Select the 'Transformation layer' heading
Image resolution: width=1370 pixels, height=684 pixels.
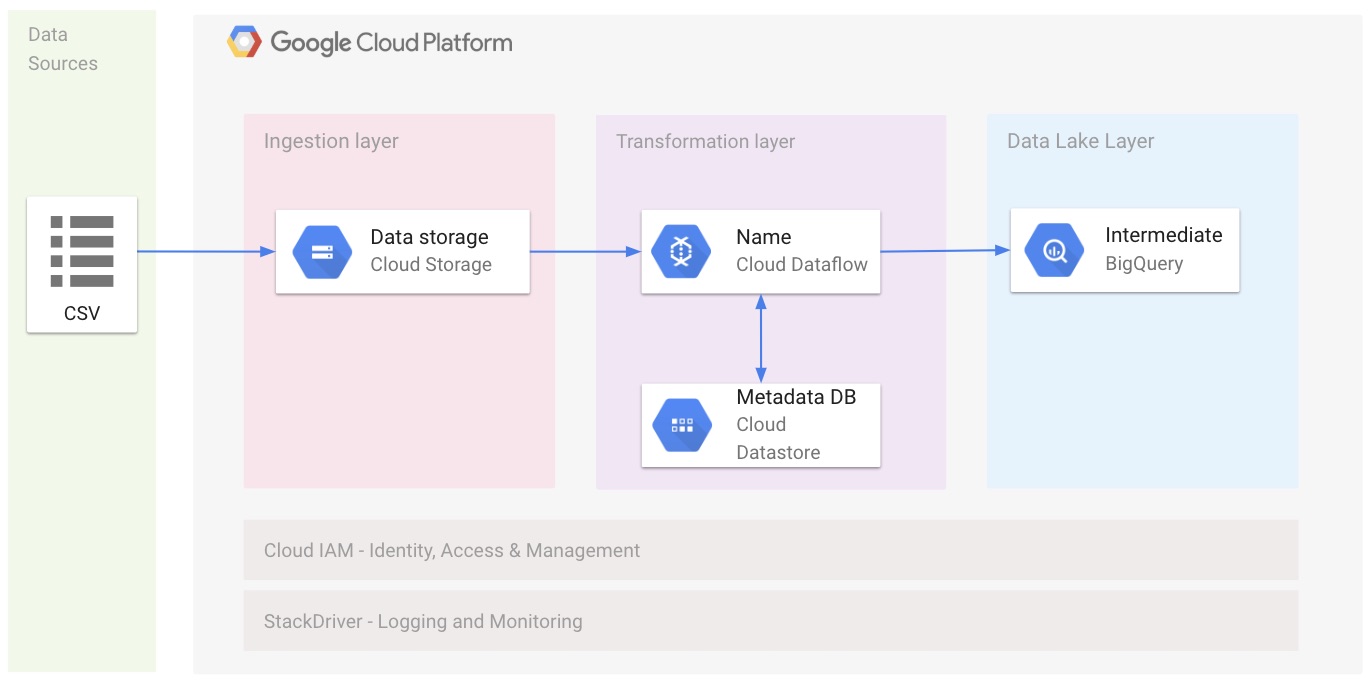pos(705,141)
